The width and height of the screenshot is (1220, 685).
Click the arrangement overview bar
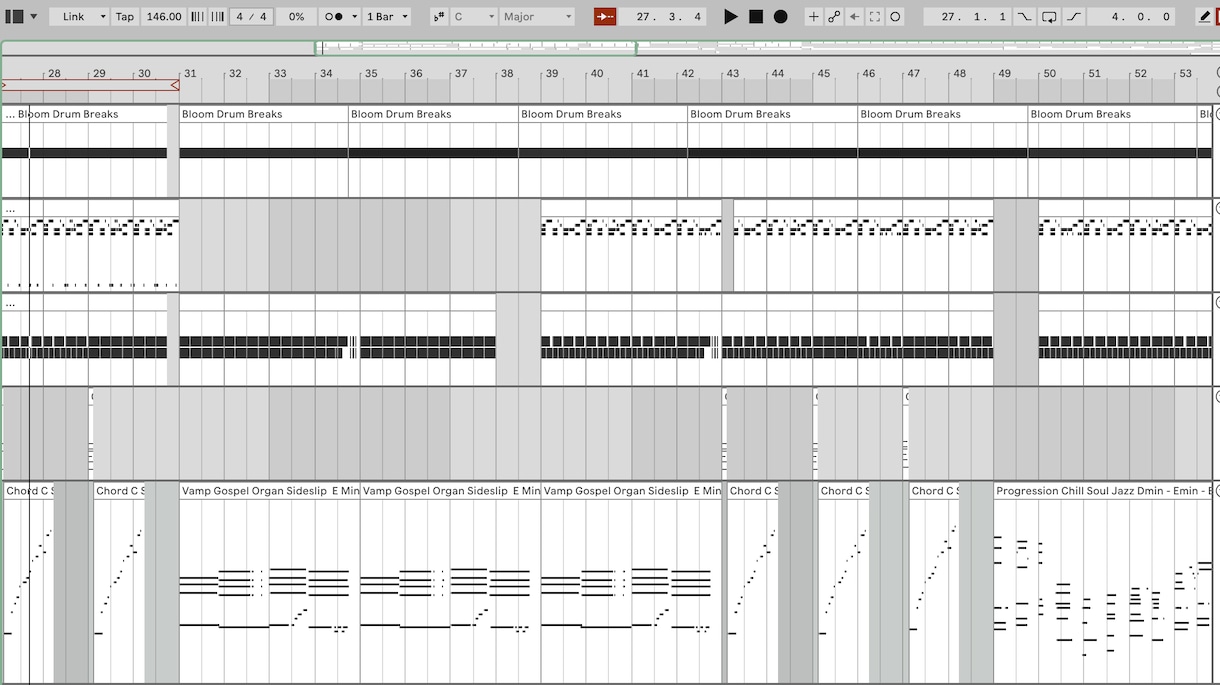[x=608, y=48]
